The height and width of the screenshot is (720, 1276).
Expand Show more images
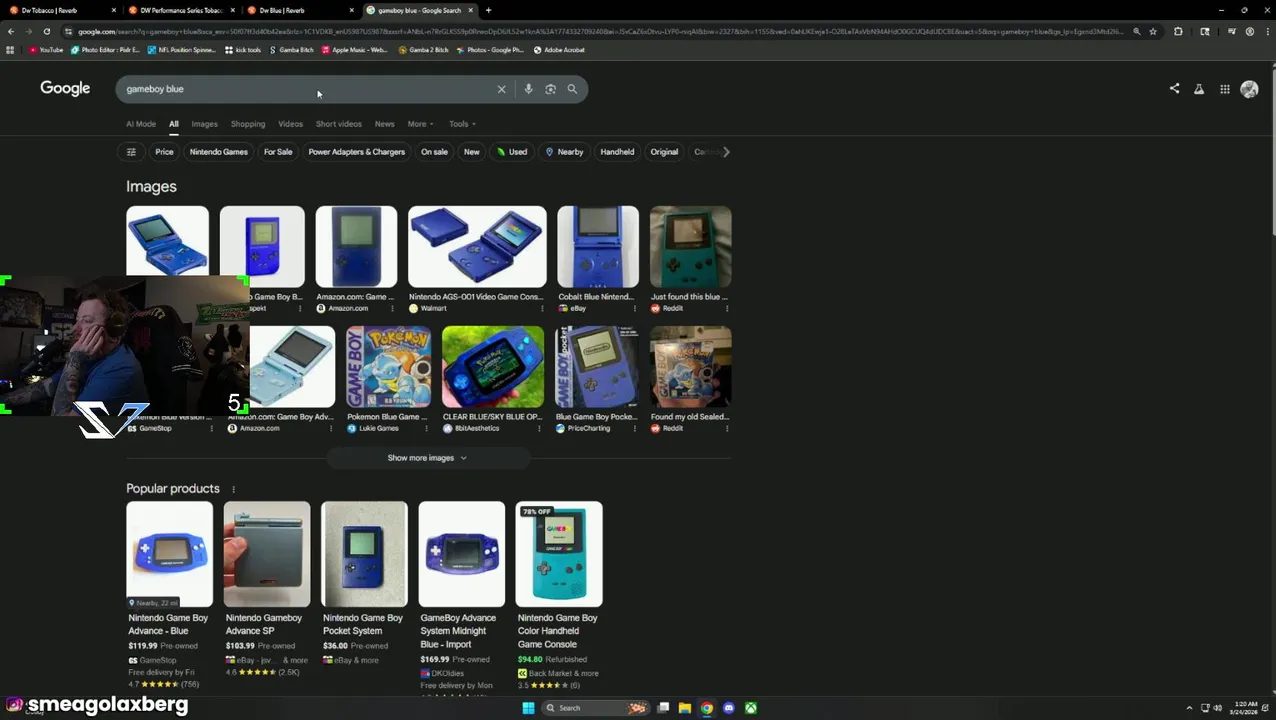tap(427, 458)
